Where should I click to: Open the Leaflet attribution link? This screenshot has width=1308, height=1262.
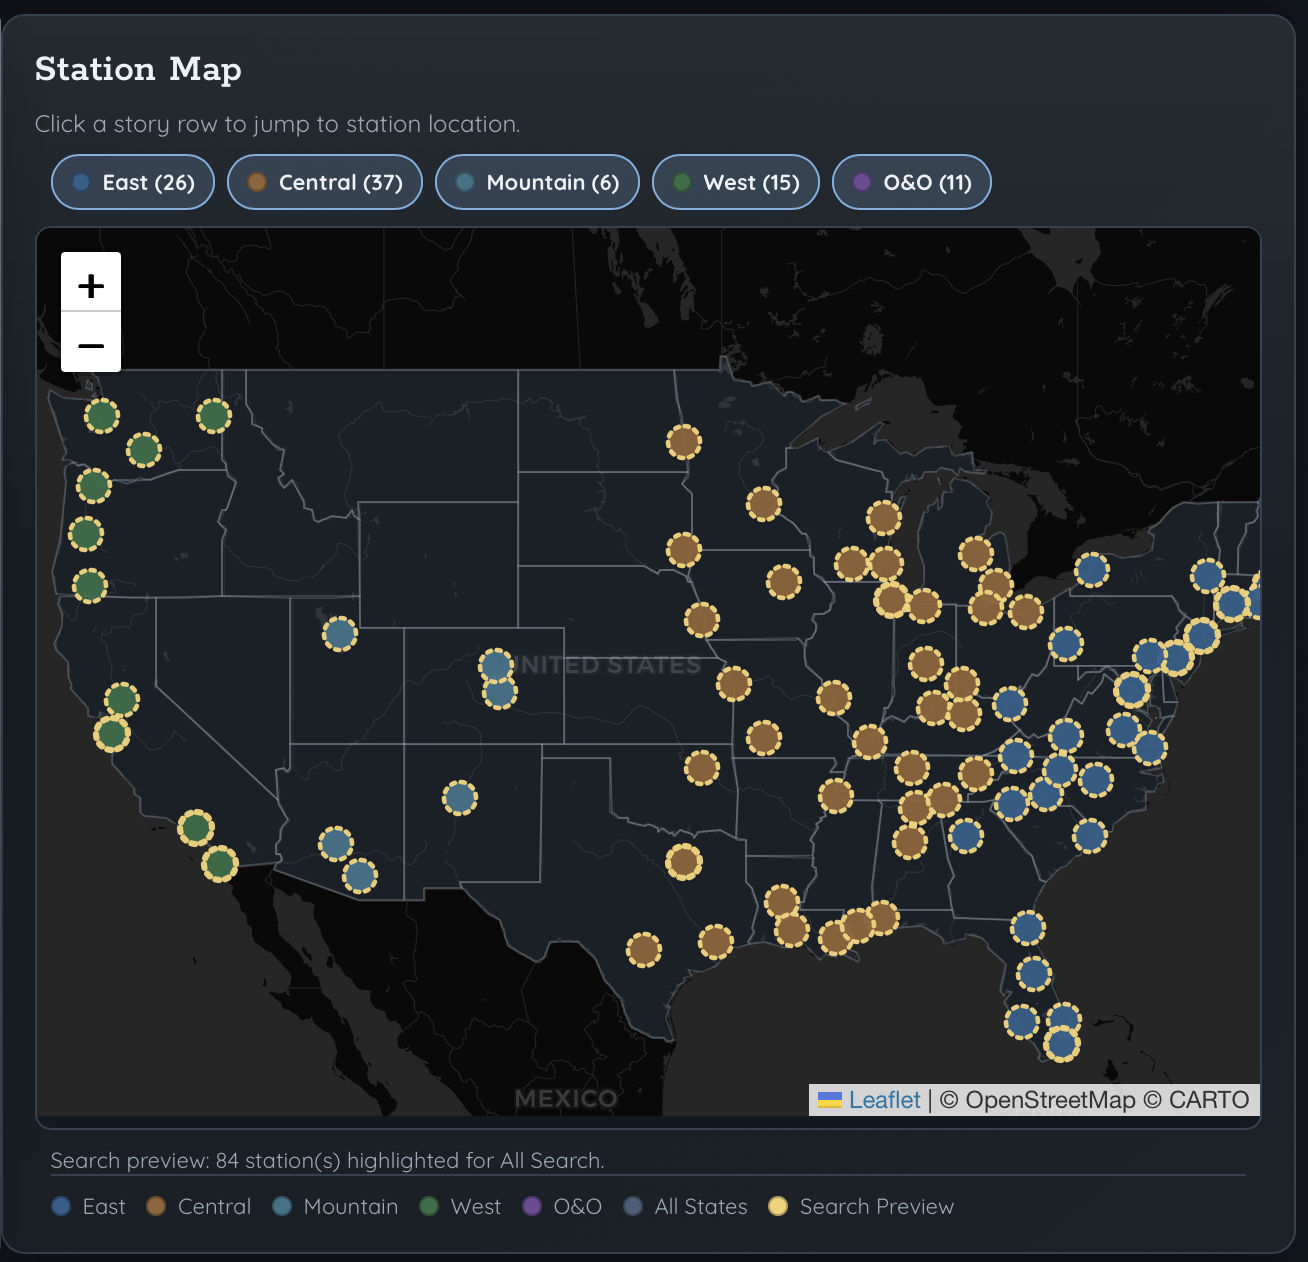point(884,1100)
